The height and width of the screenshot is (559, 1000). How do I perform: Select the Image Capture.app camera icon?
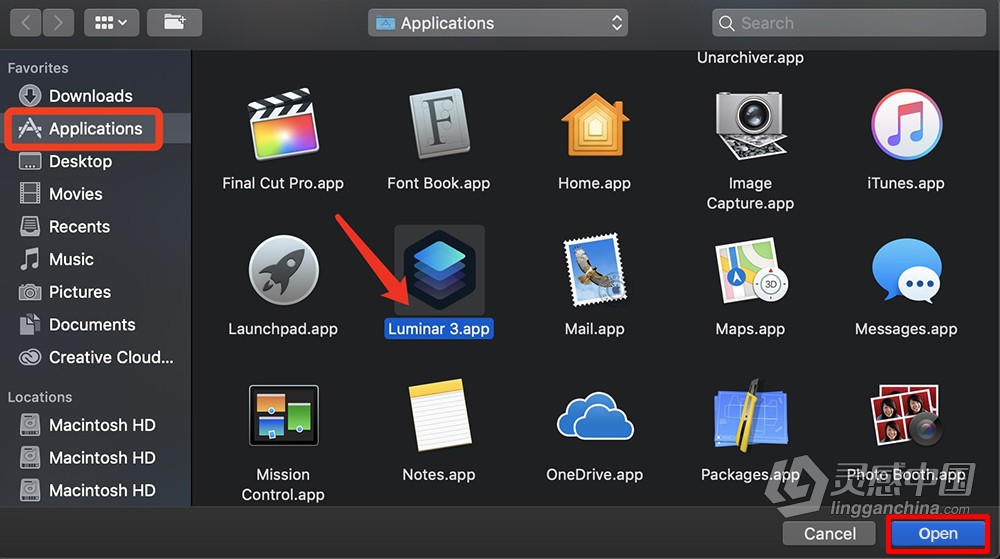click(750, 125)
